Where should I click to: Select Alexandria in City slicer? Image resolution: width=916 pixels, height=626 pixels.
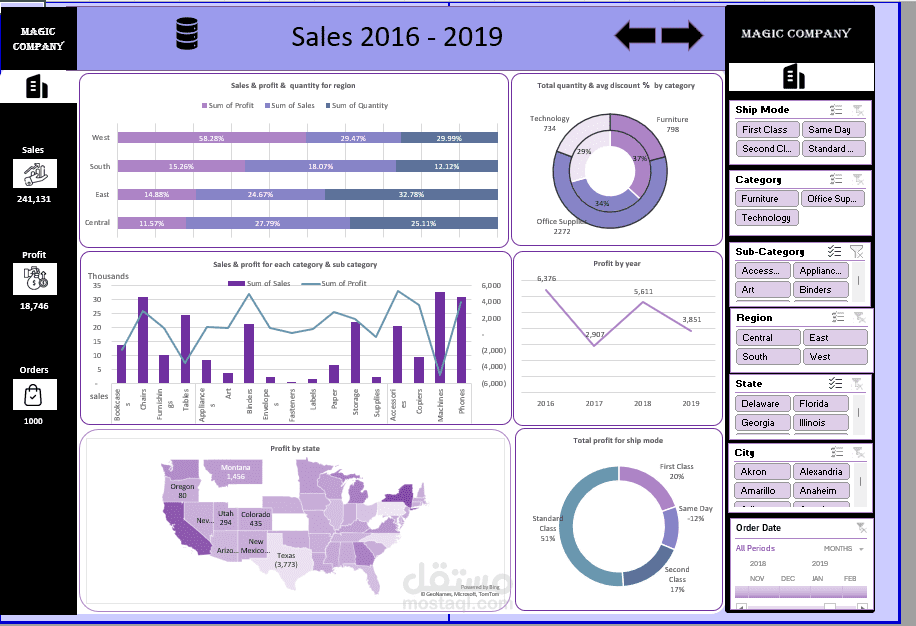tap(820, 472)
